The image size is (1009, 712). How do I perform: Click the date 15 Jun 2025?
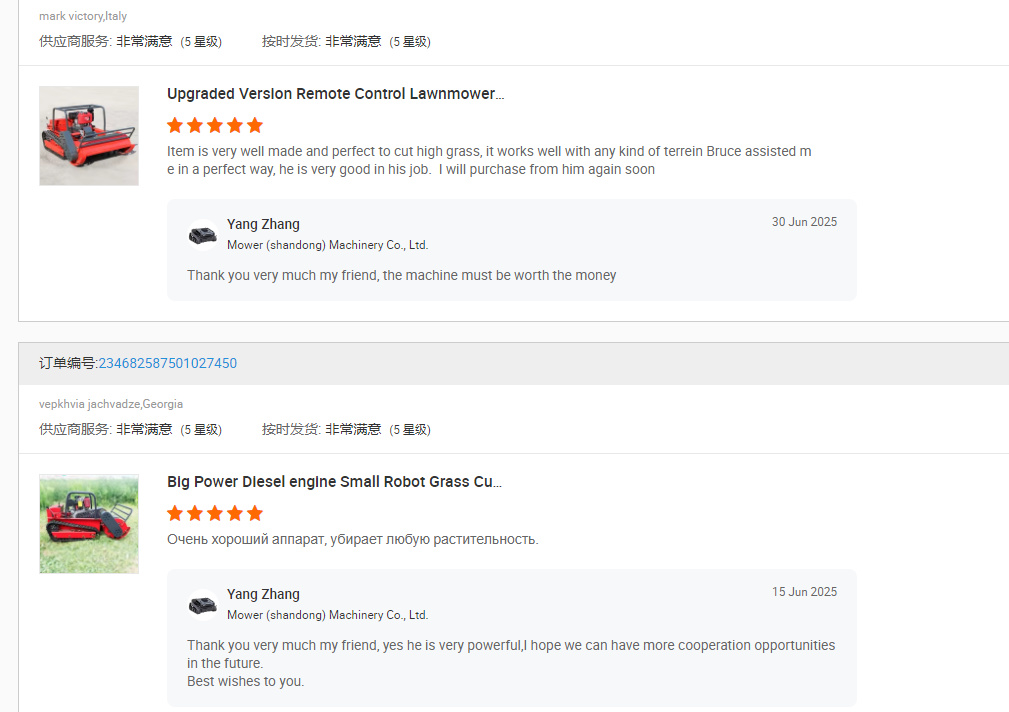point(804,591)
